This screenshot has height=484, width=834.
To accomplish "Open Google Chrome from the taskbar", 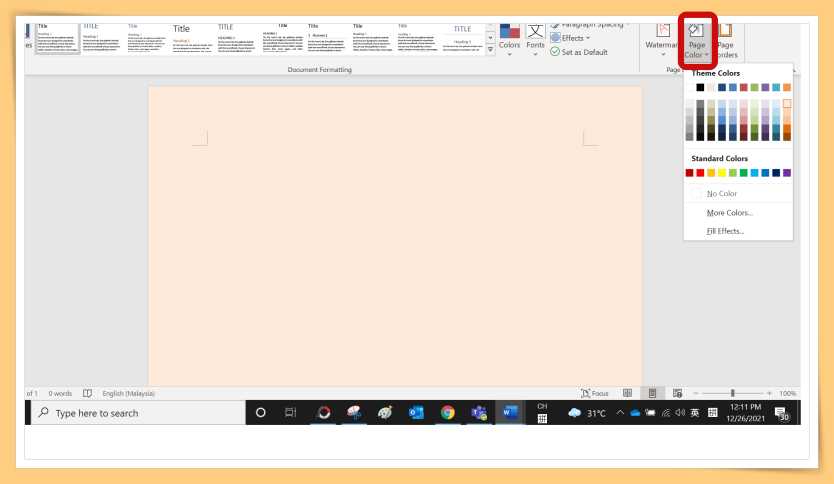I will pos(447,412).
